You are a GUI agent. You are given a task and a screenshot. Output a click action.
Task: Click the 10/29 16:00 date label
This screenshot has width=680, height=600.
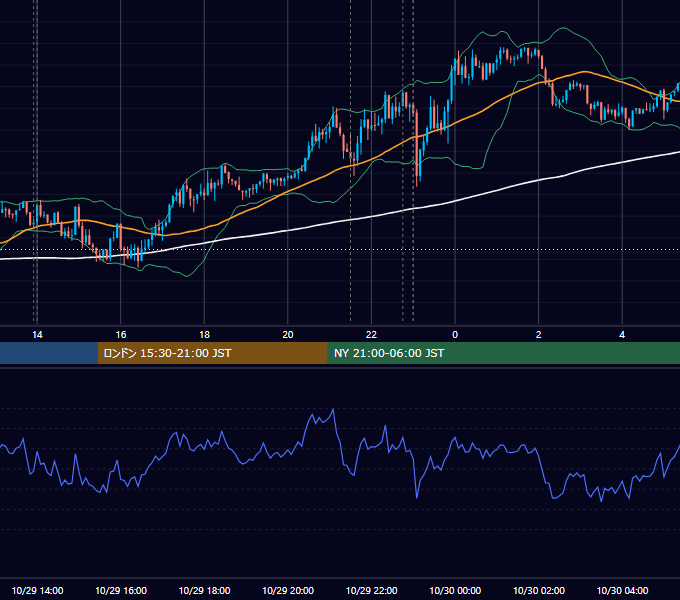(121, 590)
